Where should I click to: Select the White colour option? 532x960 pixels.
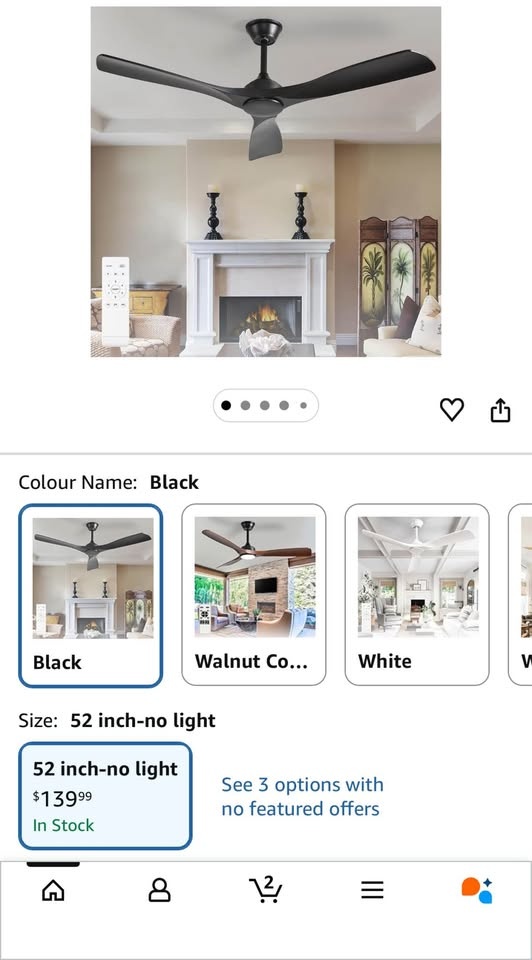point(417,594)
